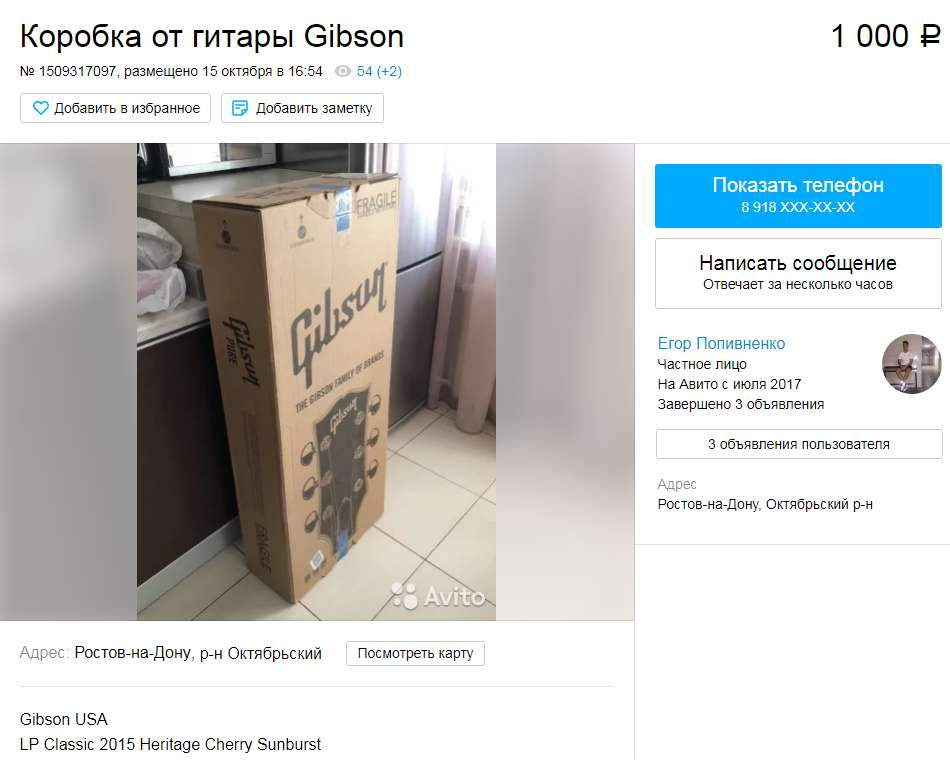This screenshot has height=764, width=950.
Task: View 3 объявления пользователя
Action: tap(799, 444)
